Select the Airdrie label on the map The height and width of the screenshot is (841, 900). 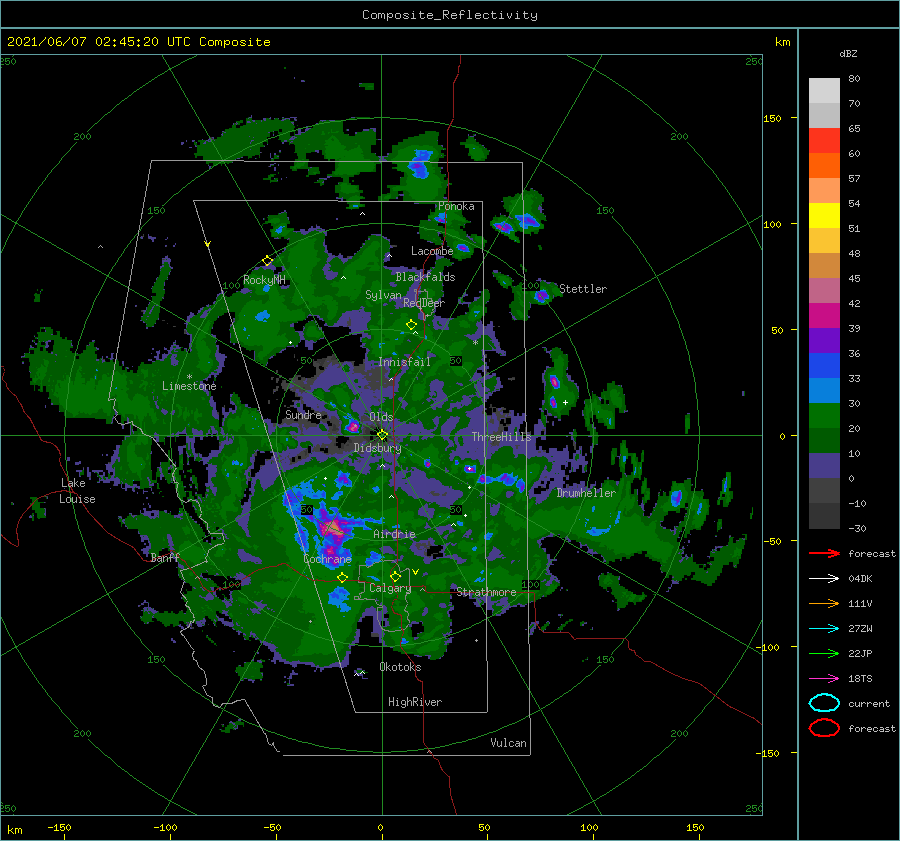(x=394, y=534)
